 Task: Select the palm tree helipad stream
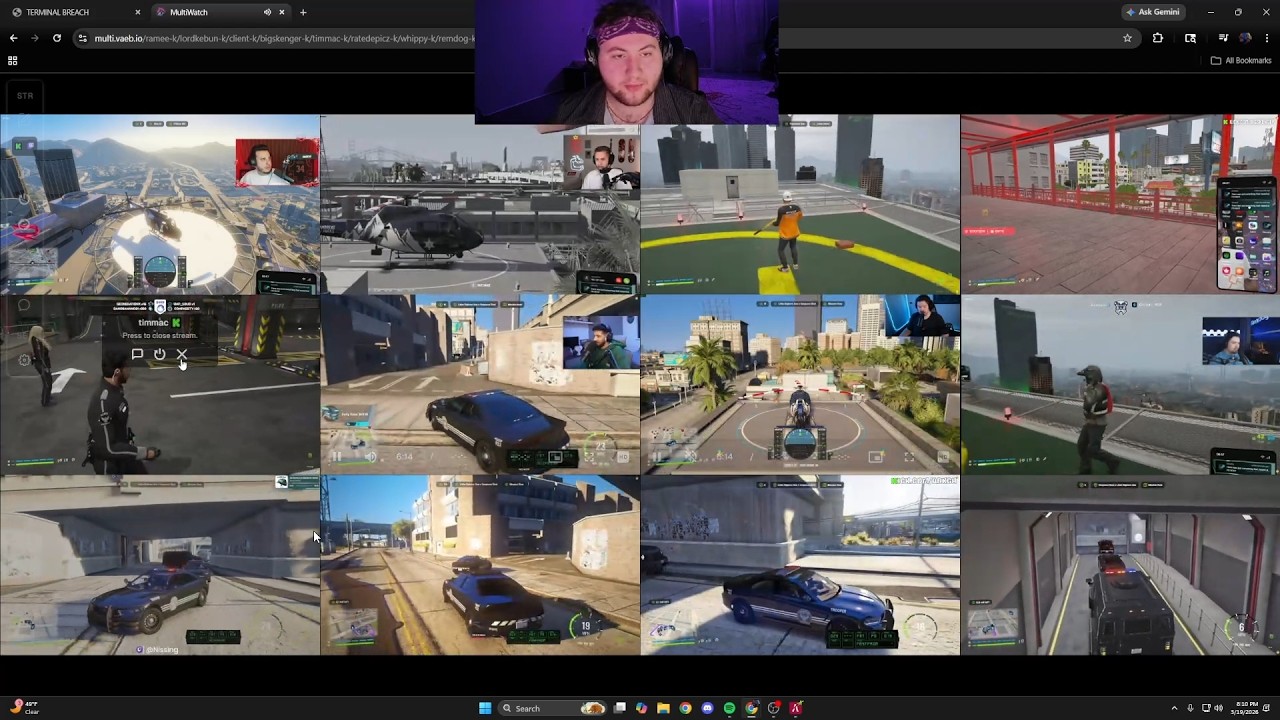pos(800,384)
